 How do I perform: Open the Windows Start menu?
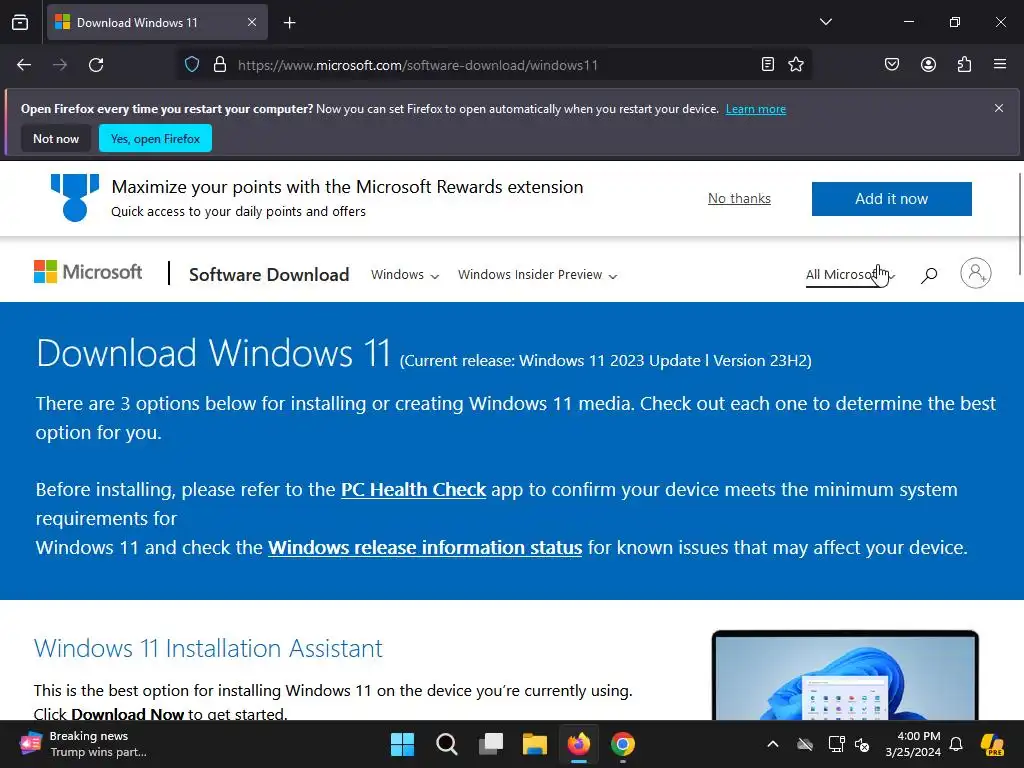pyautogui.click(x=402, y=744)
